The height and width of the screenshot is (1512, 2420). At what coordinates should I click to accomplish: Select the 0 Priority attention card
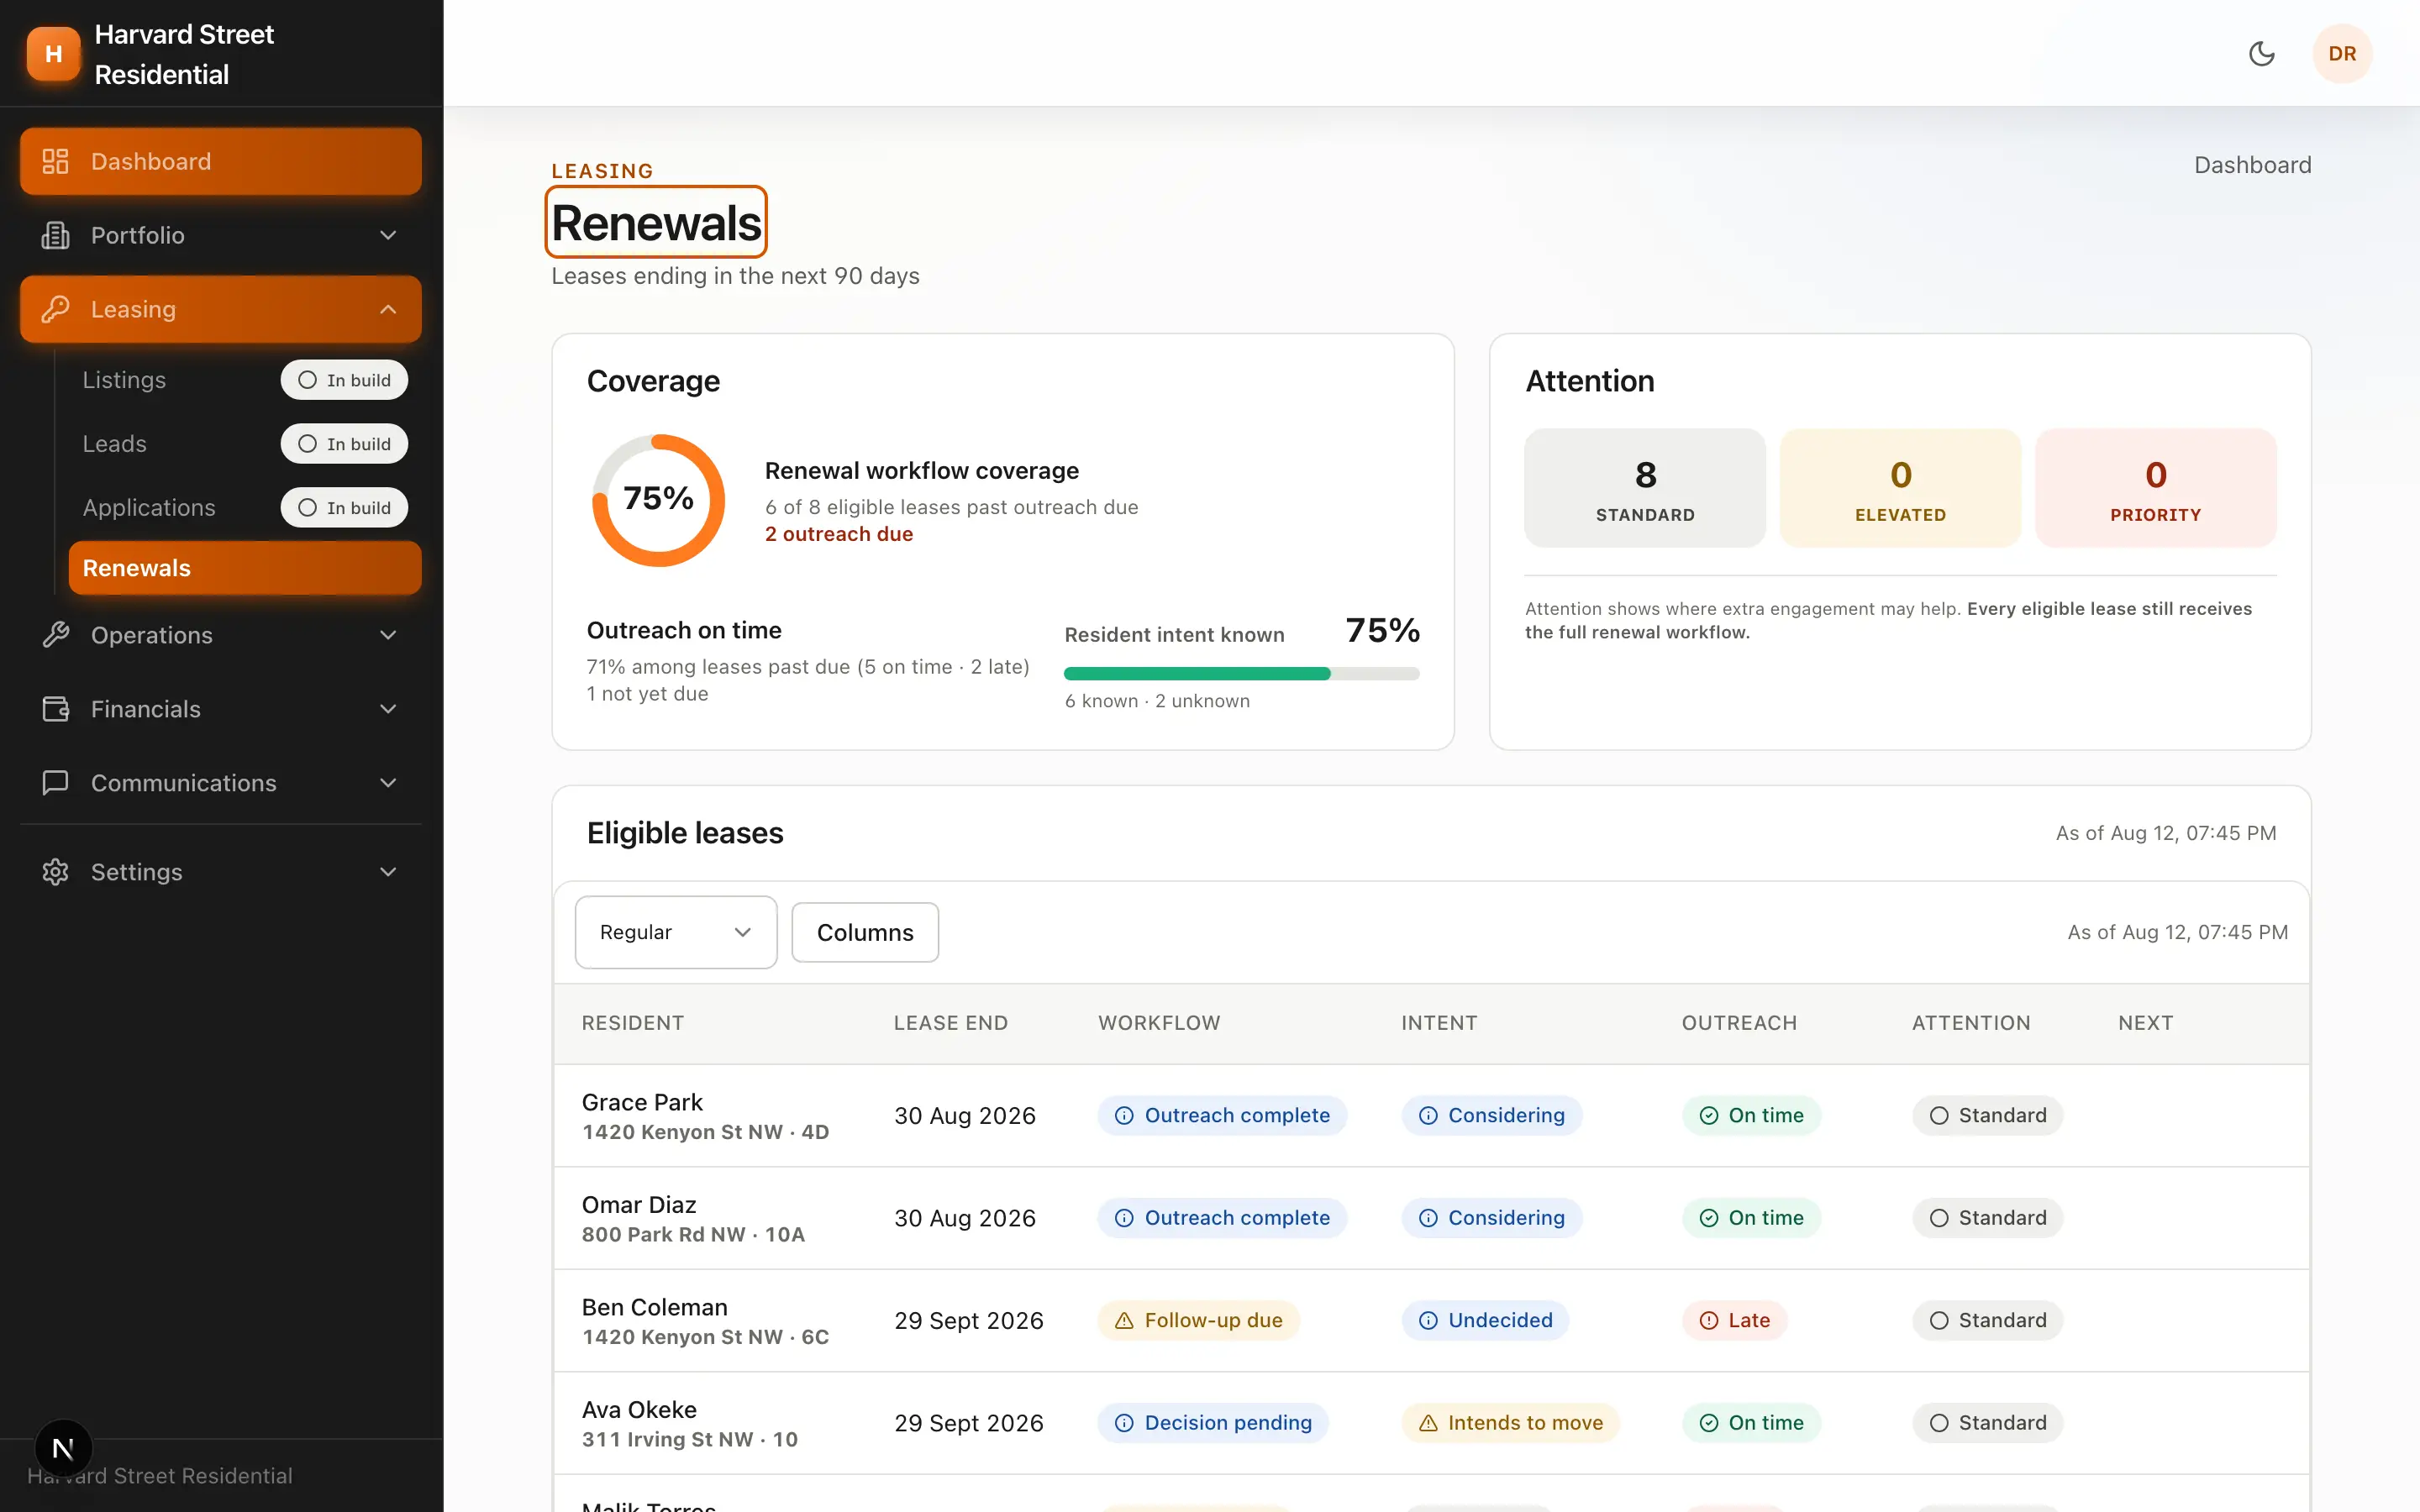pos(2156,488)
